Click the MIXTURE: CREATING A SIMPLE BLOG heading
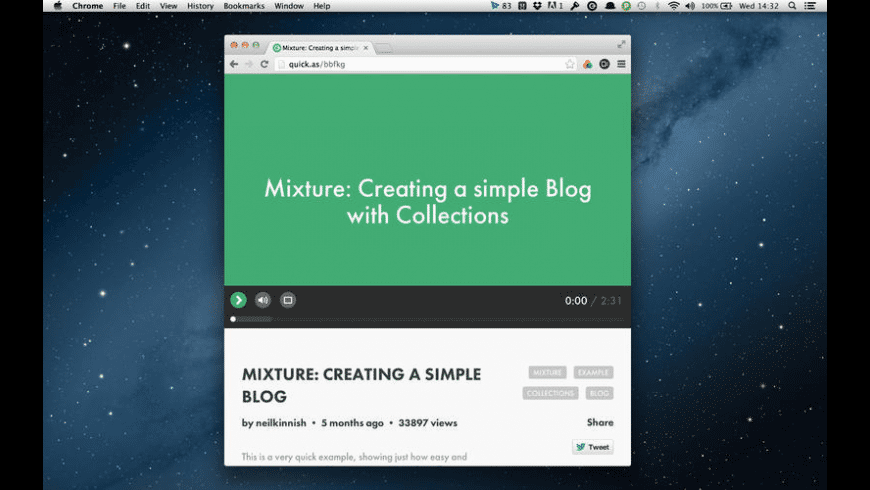This screenshot has height=490, width=870. pyautogui.click(x=361, y=385)
